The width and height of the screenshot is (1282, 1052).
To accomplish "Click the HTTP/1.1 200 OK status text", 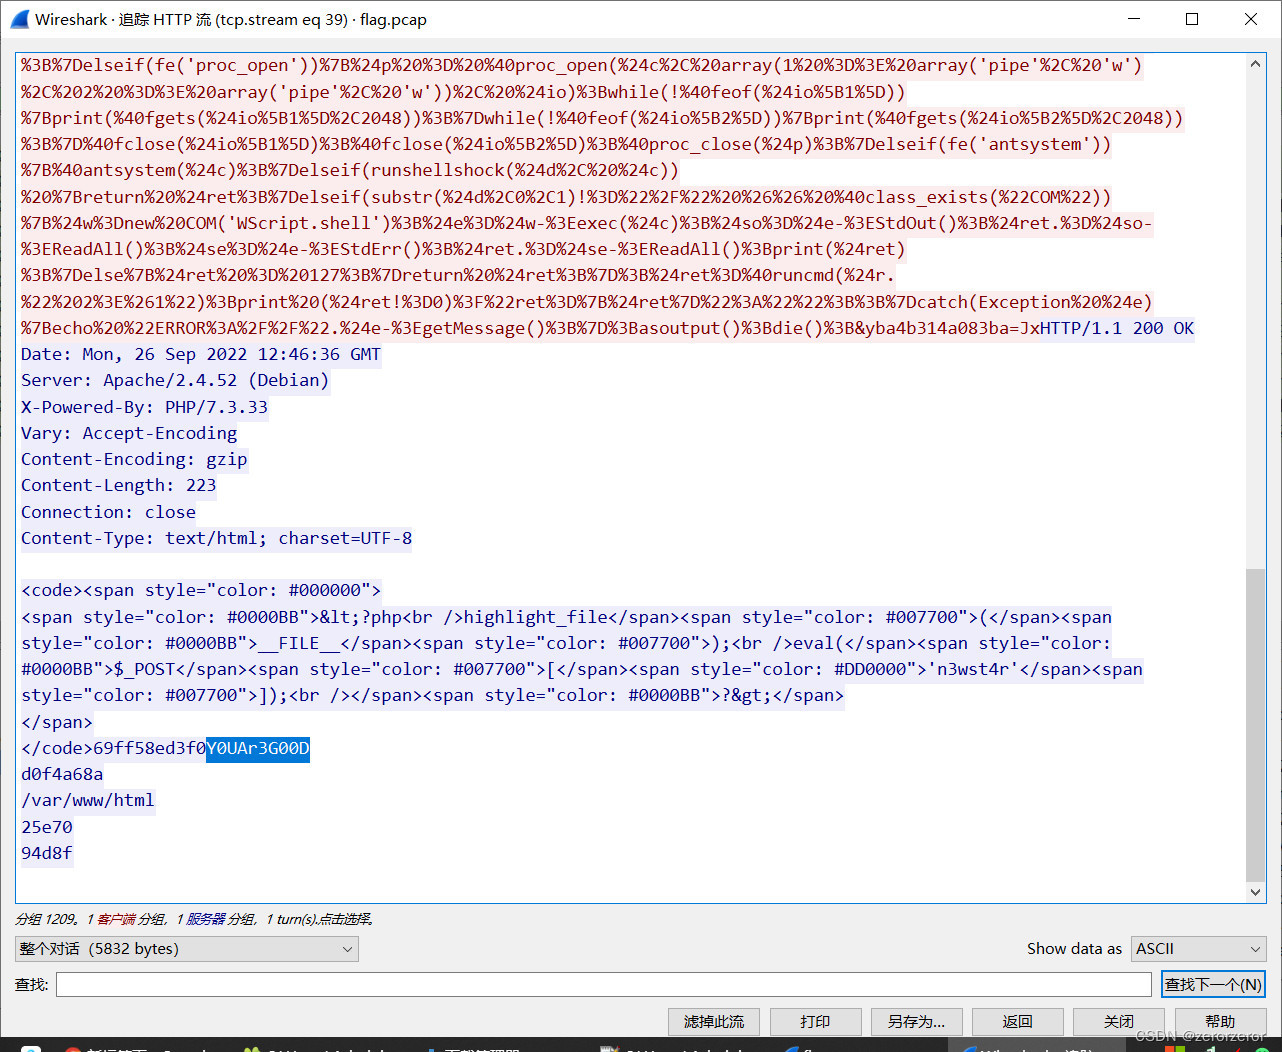I will 1117,328.
